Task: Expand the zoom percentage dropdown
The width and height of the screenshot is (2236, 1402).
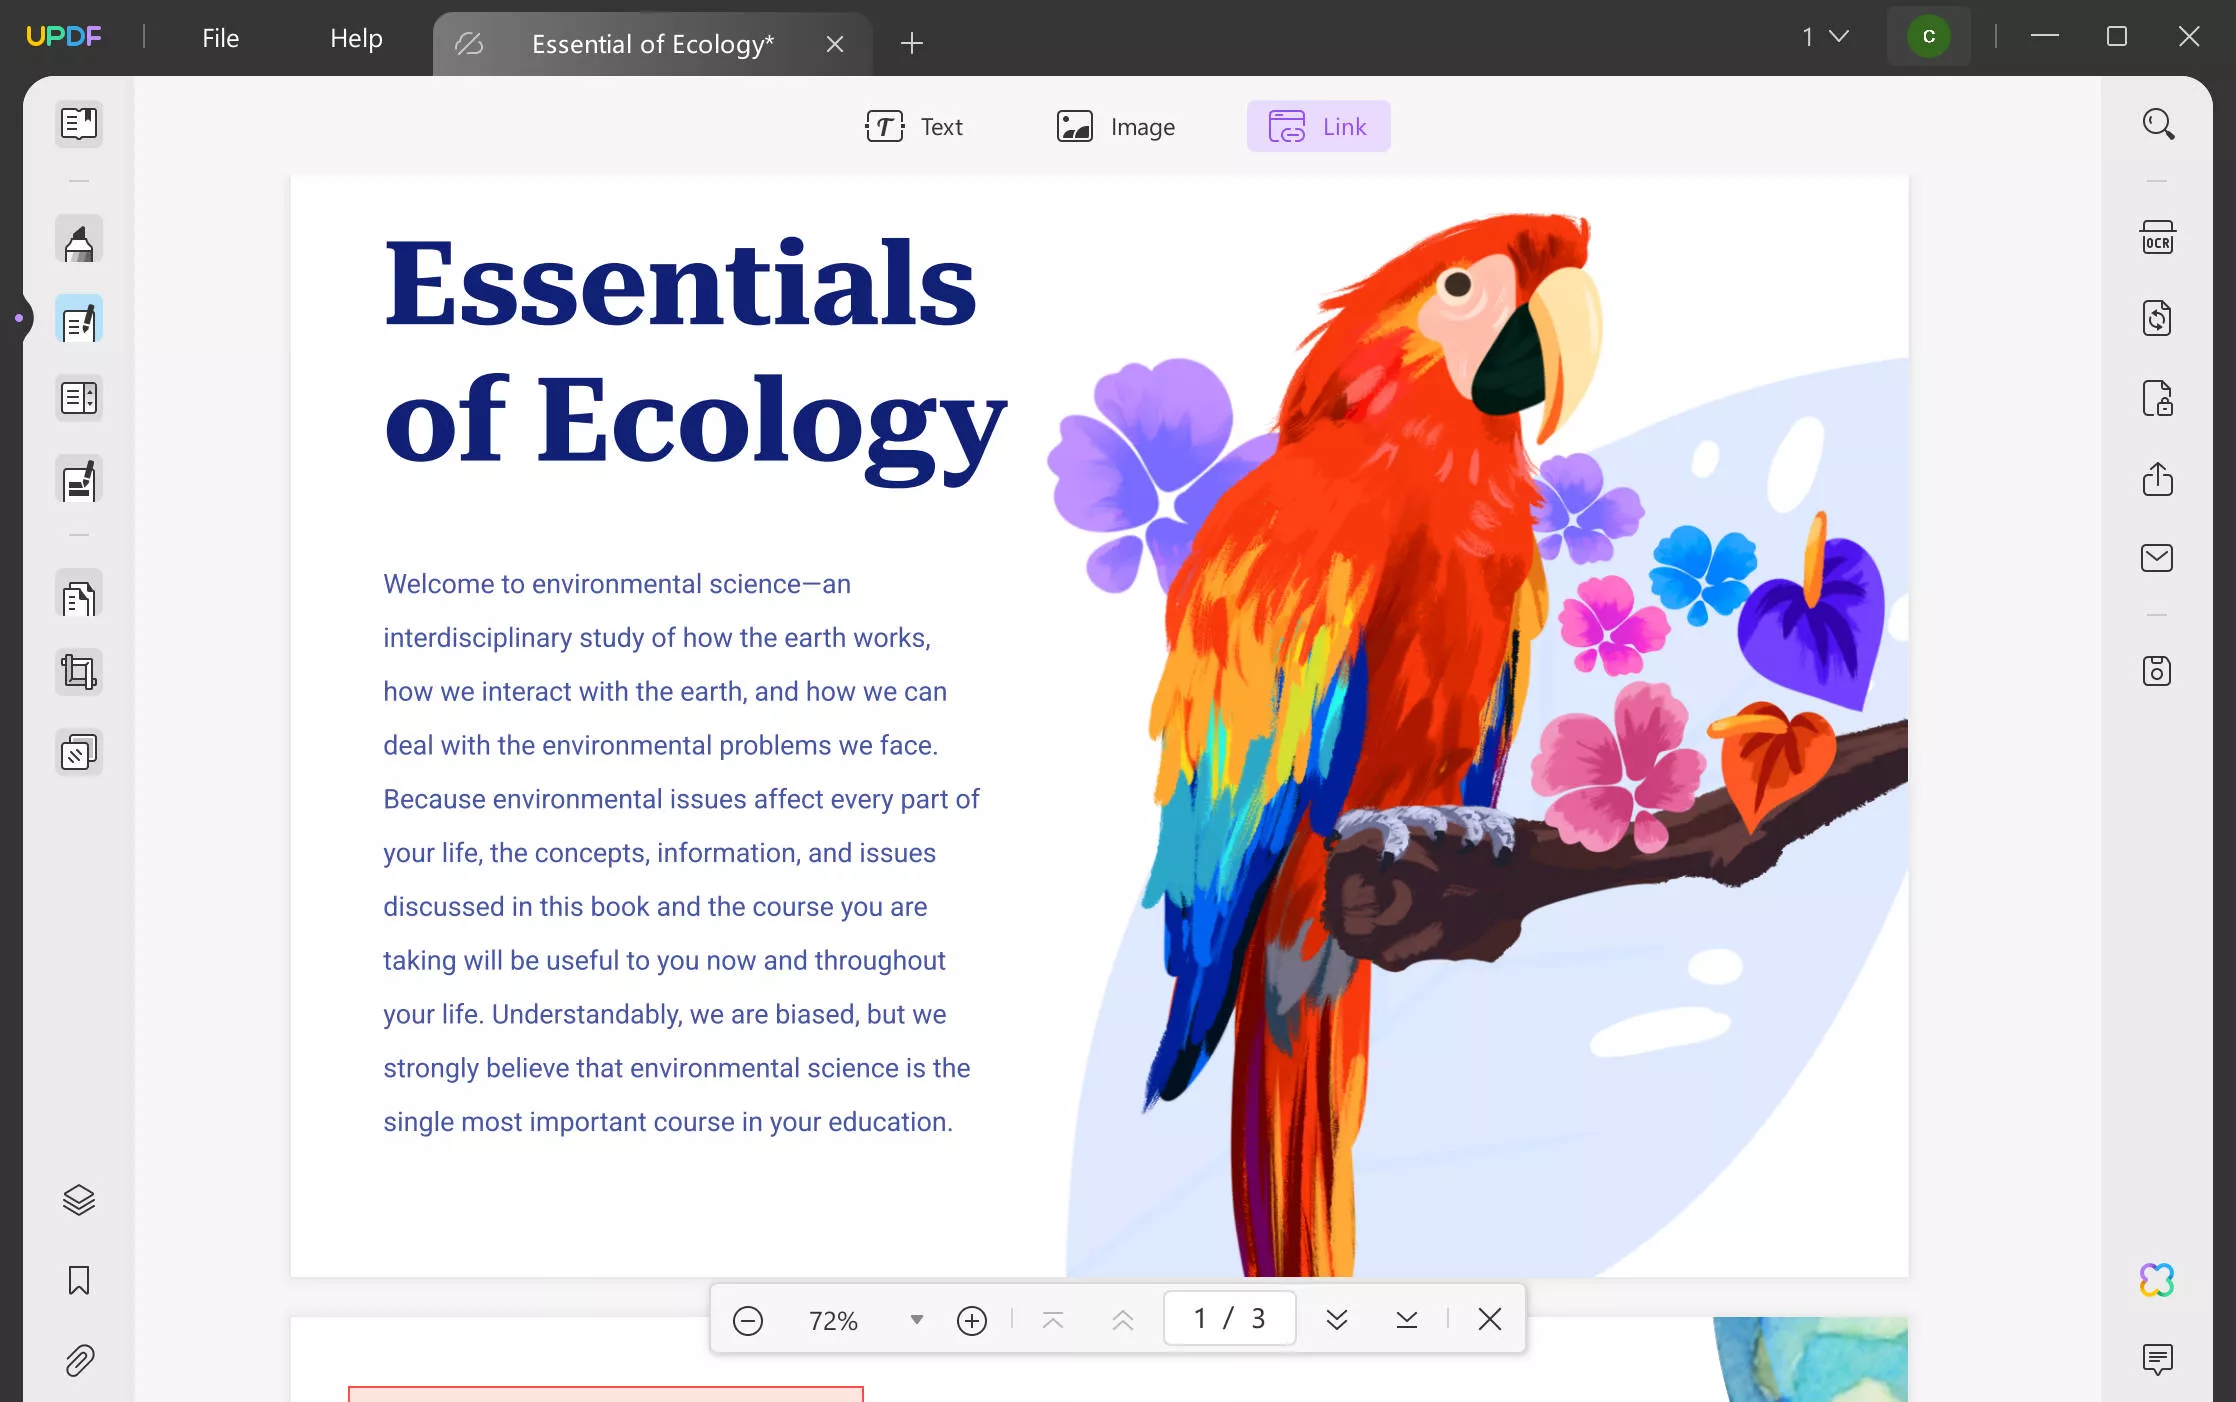Action: [x=915, y=1320]
